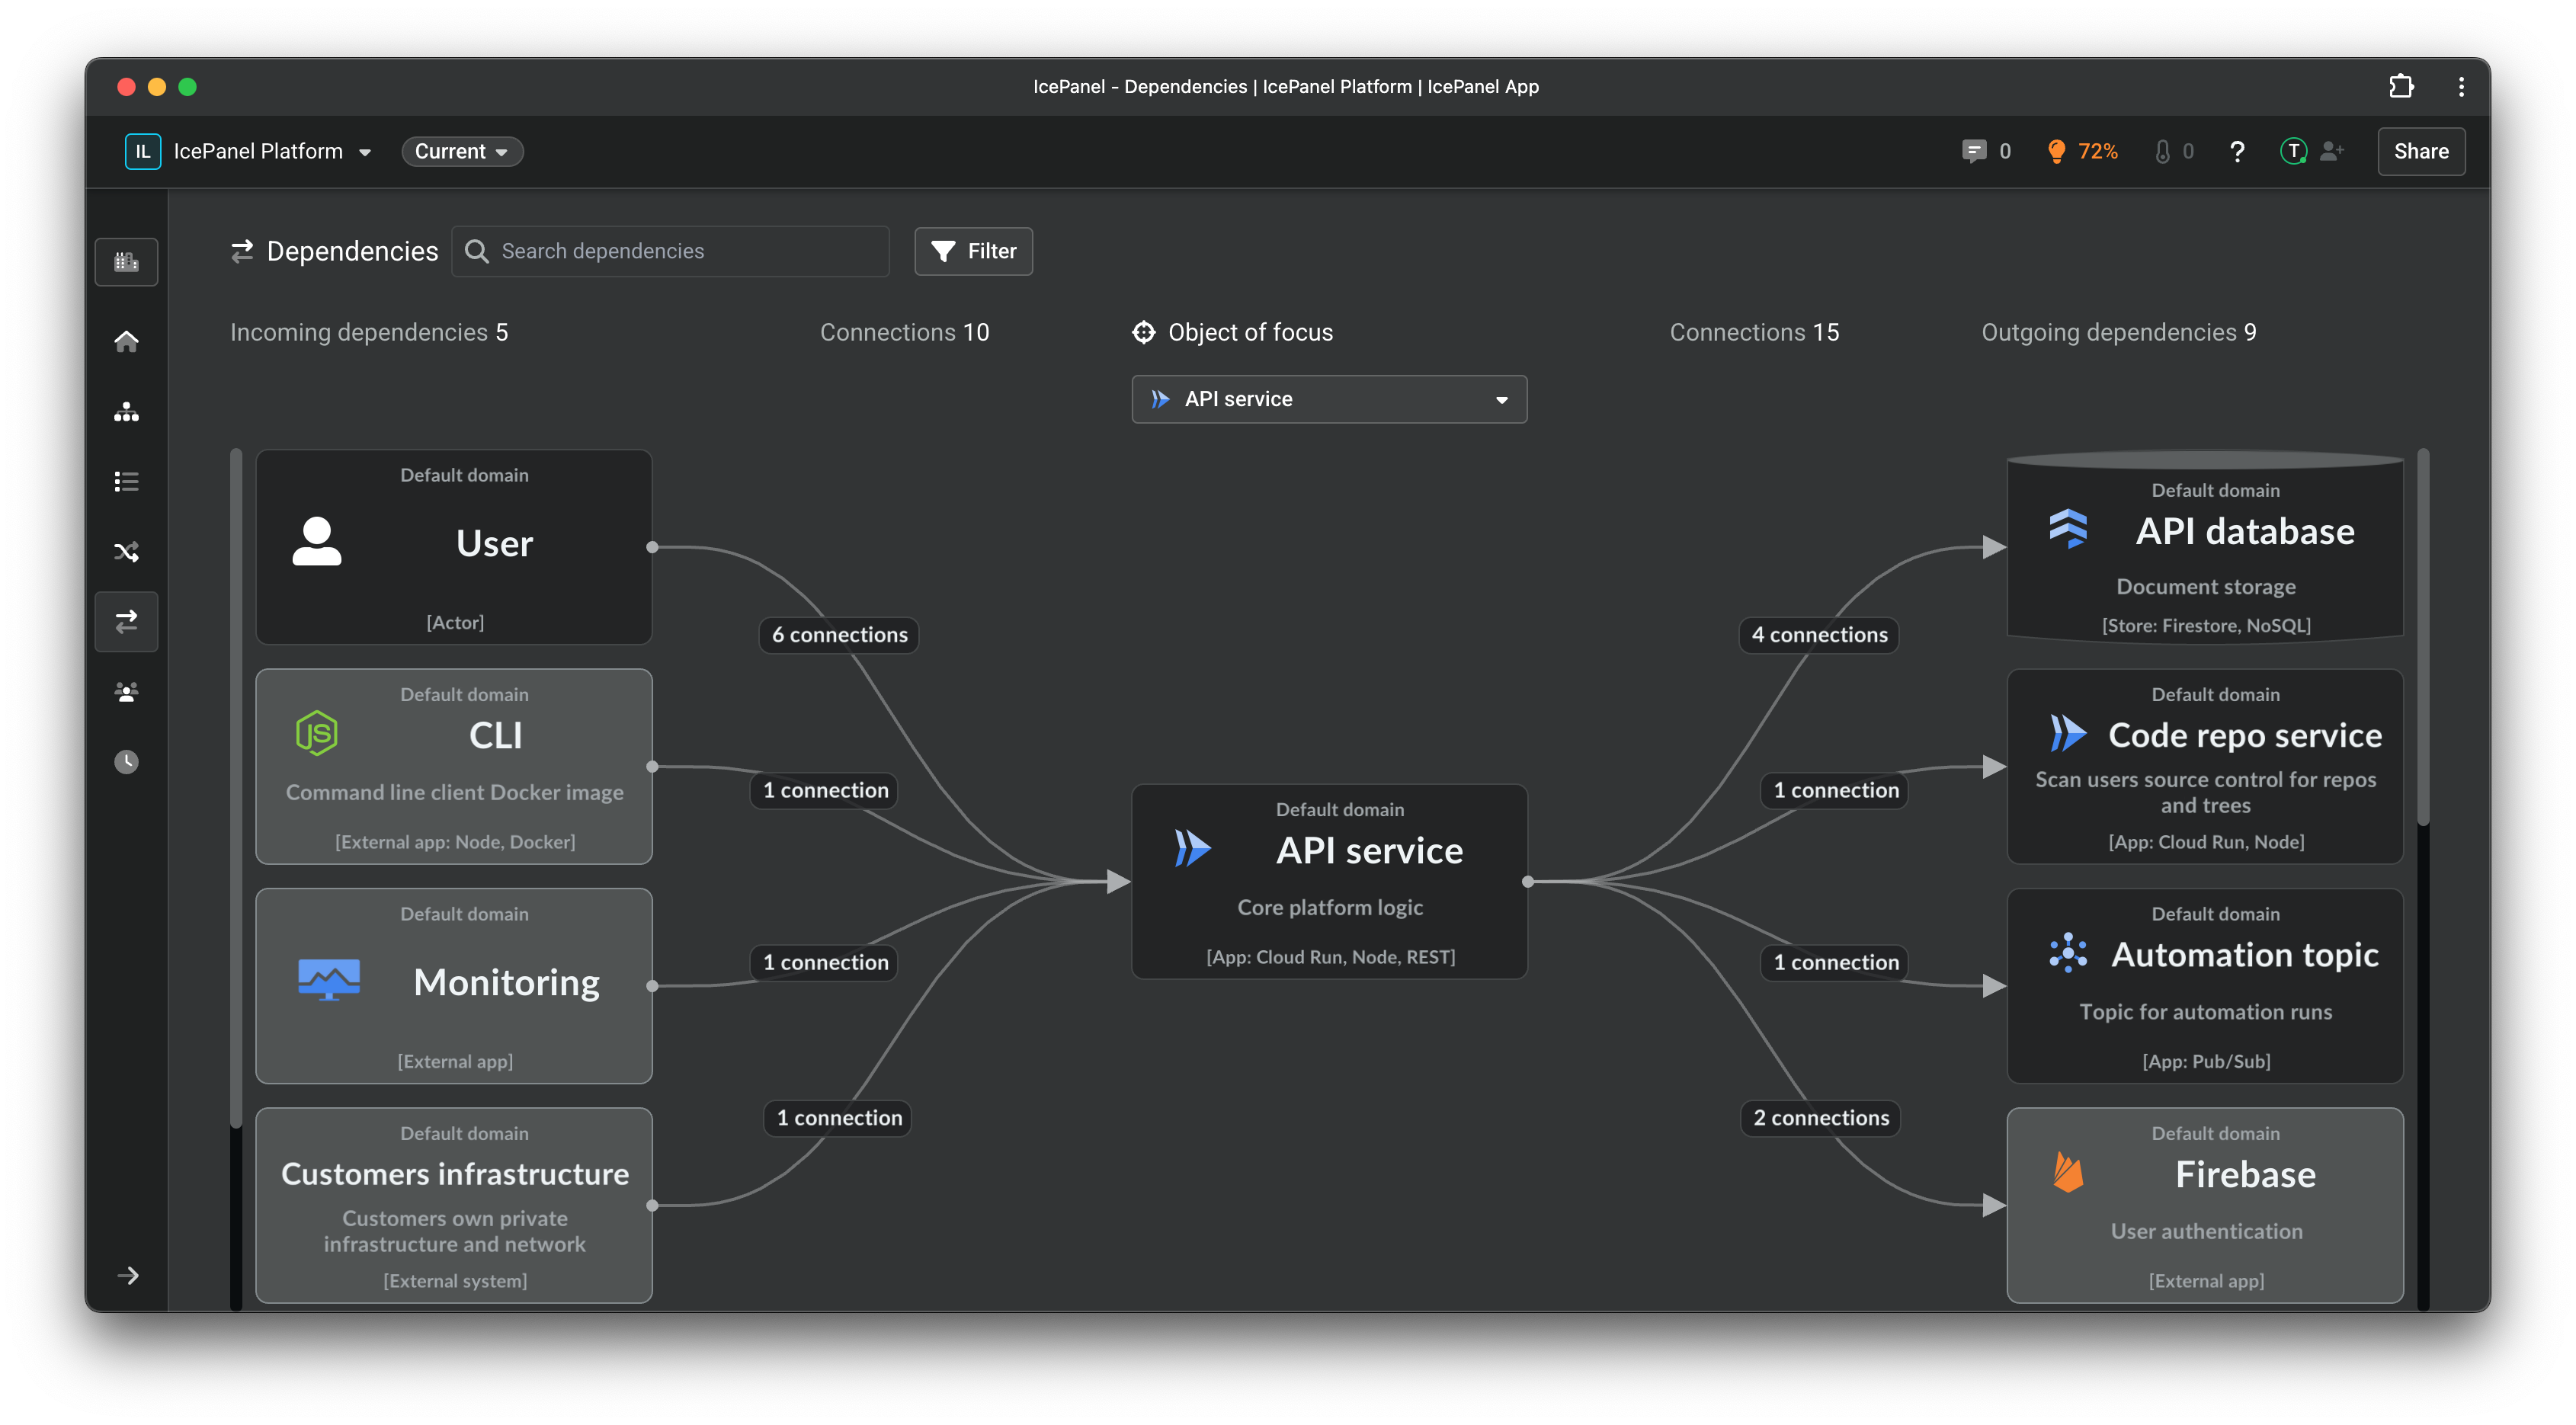Open the model objects list icon

point(126,482)
